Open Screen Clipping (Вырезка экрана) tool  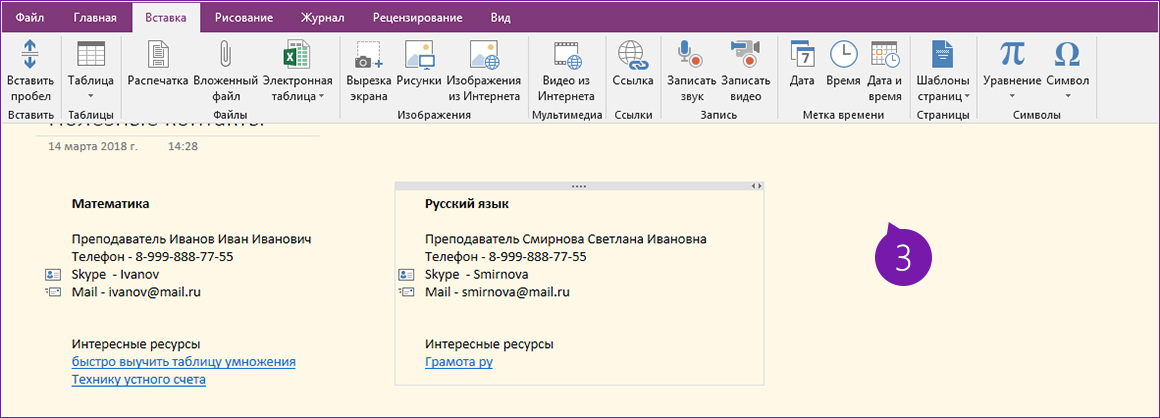(369, 56)
